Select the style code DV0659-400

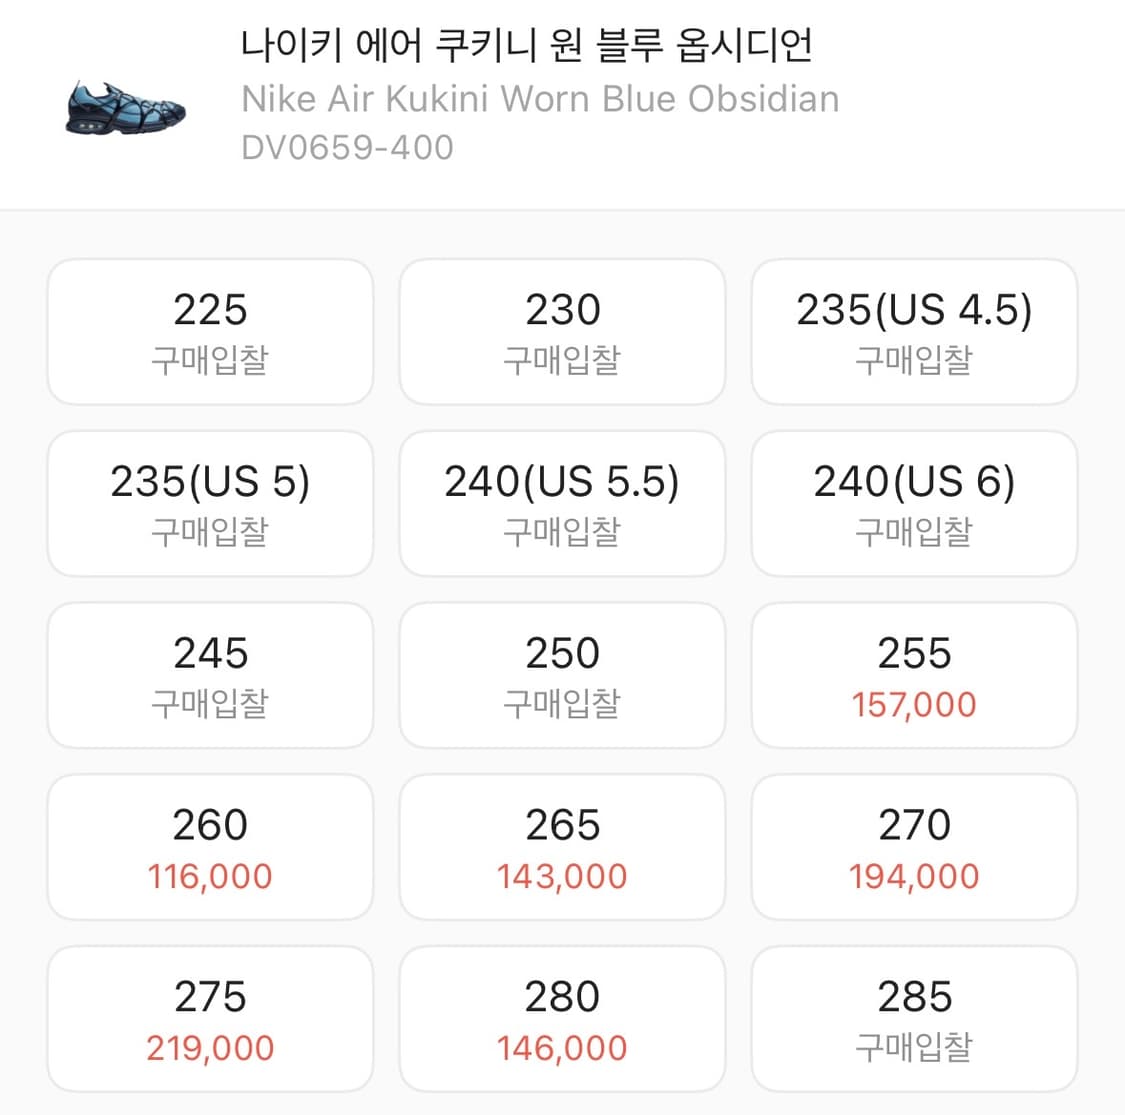coord(346,147)
